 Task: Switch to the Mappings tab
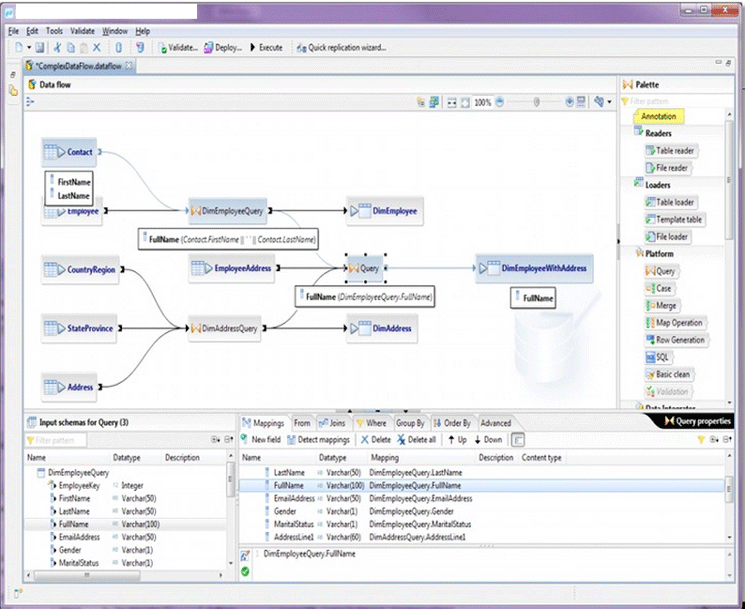click(x=264, y=423)
